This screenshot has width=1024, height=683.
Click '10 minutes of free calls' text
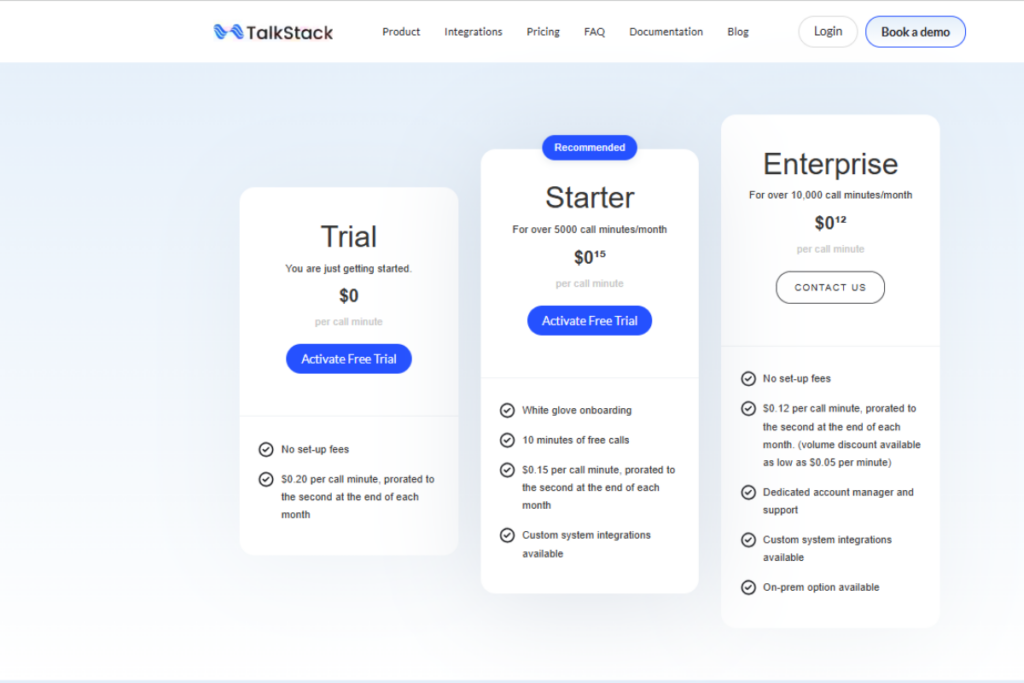[x=575, y=440]
